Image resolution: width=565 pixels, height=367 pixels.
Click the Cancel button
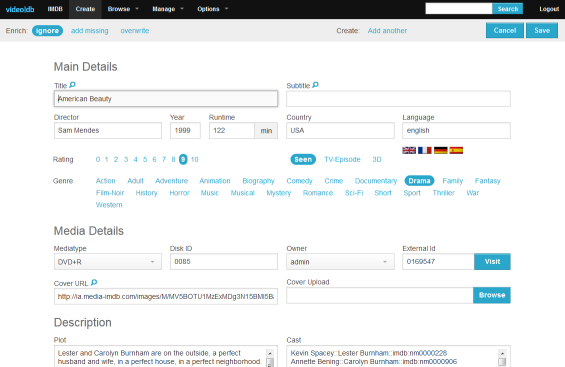coord(505,31)
